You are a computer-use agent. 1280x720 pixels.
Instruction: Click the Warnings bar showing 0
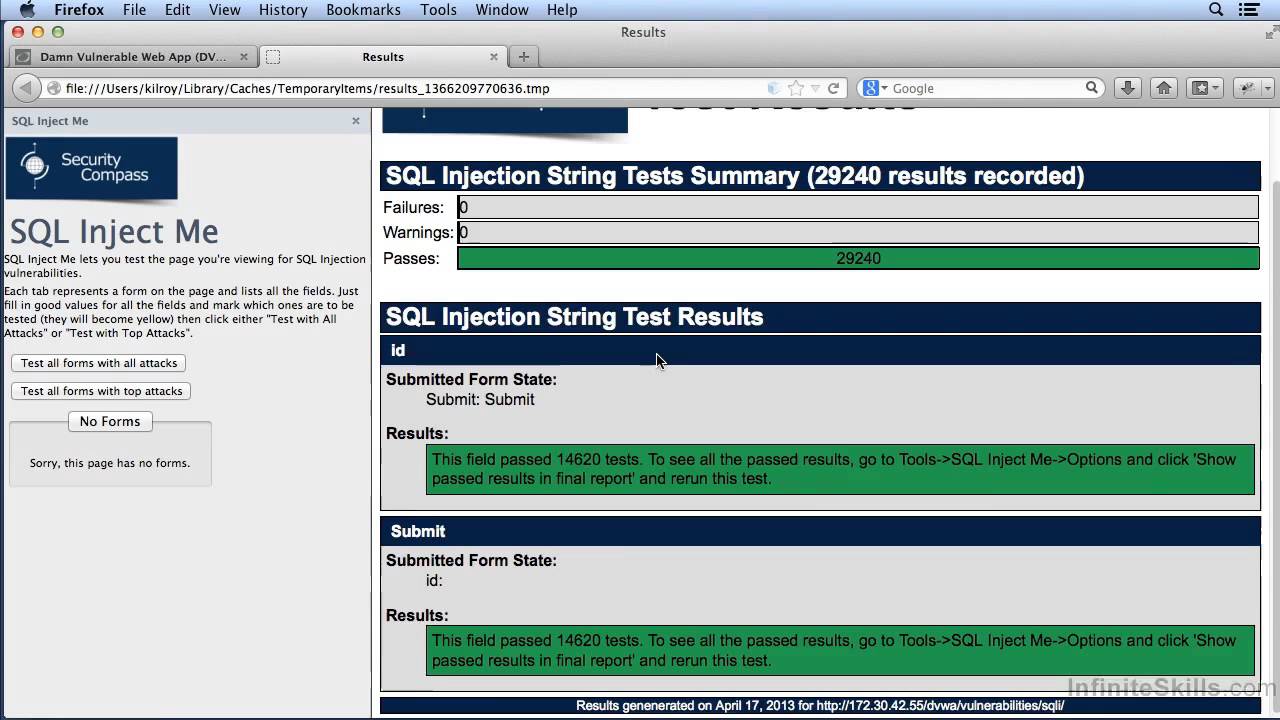858,233
